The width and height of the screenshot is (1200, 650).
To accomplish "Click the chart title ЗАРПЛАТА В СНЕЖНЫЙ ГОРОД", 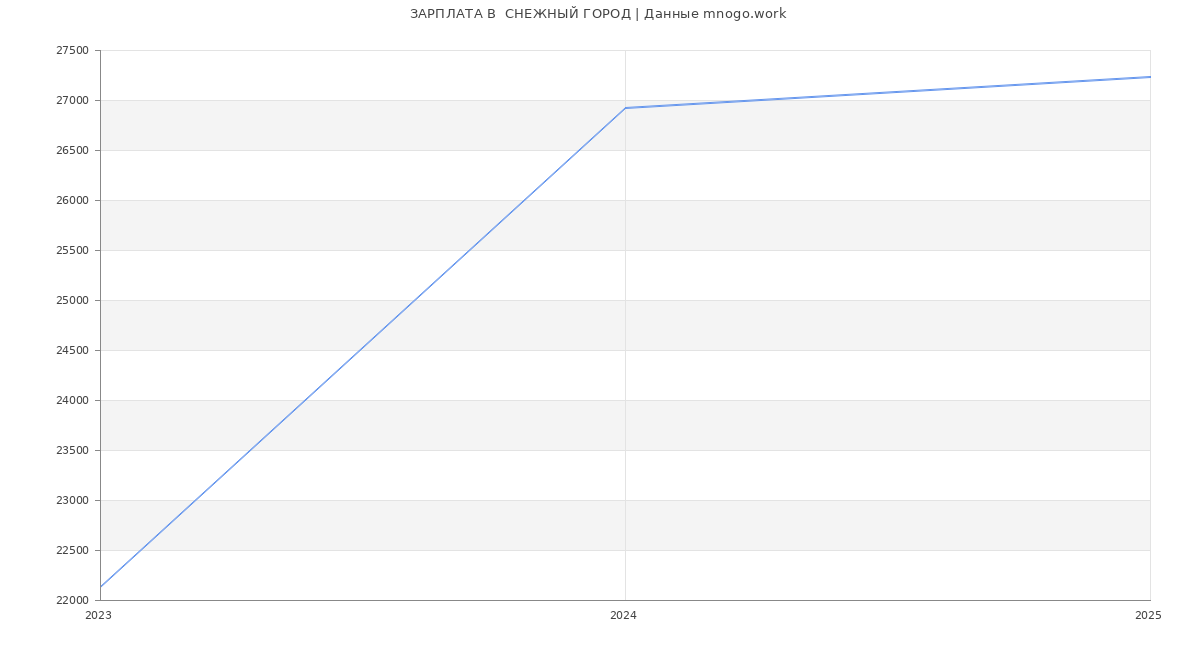I will click(520, 14).
